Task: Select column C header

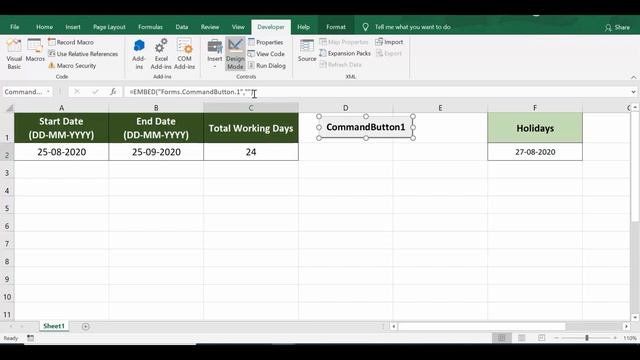Action: pos(251,108)
